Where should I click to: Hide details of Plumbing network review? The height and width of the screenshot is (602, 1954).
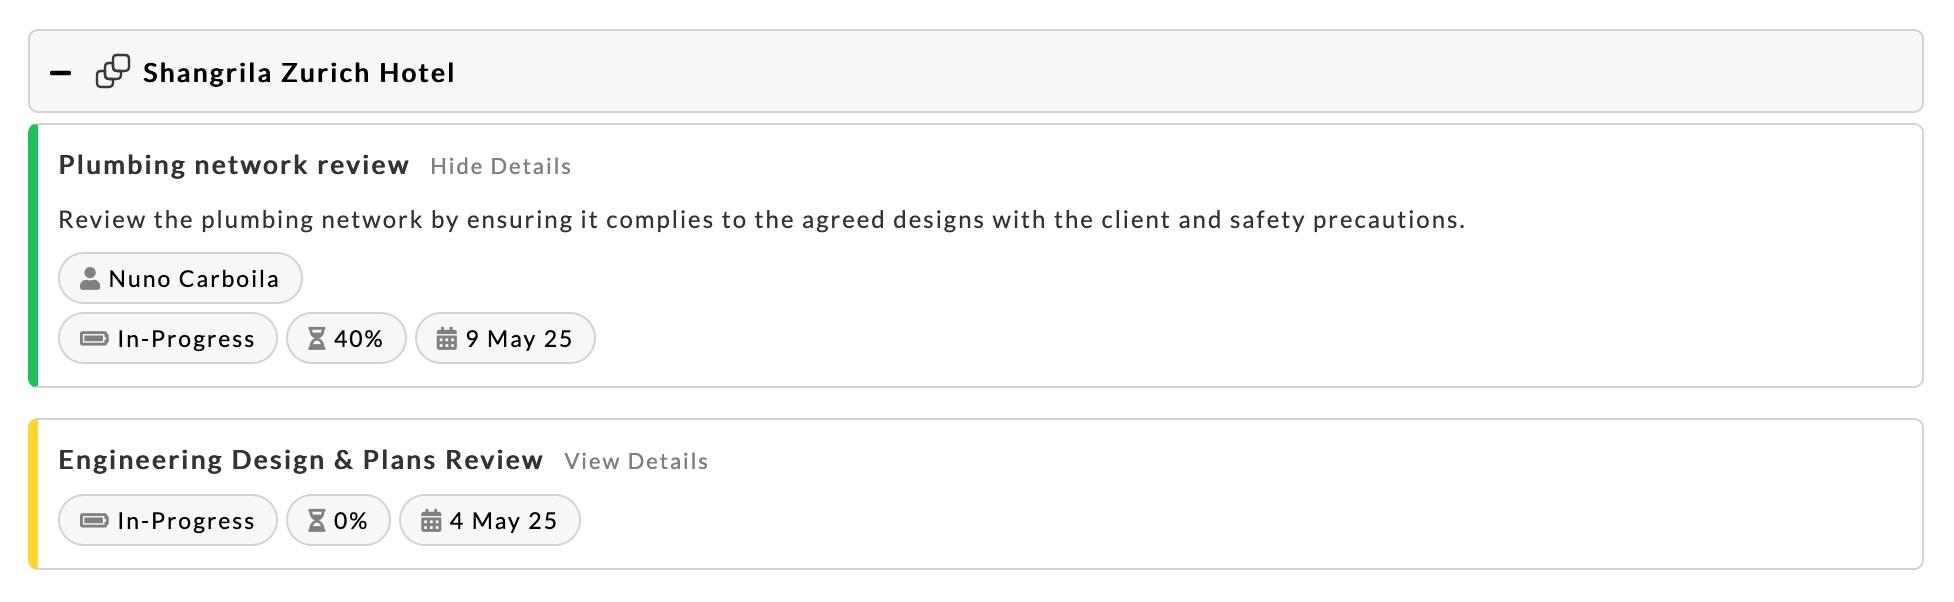500,166
